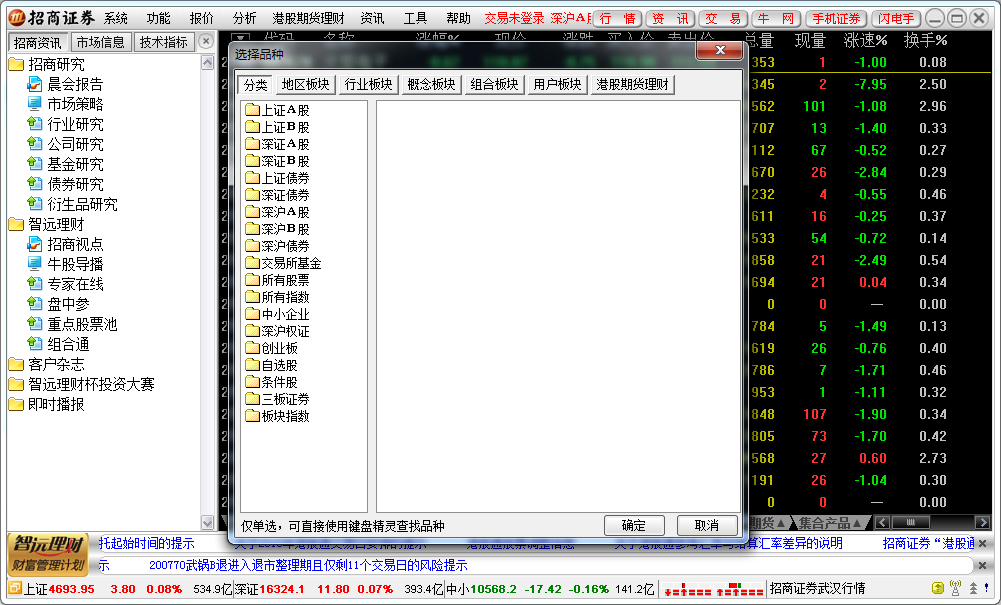Screen dimensions: 1001x605
Task: Switch to 港股期货理财 tab in dialog
Action: (633, 84)
